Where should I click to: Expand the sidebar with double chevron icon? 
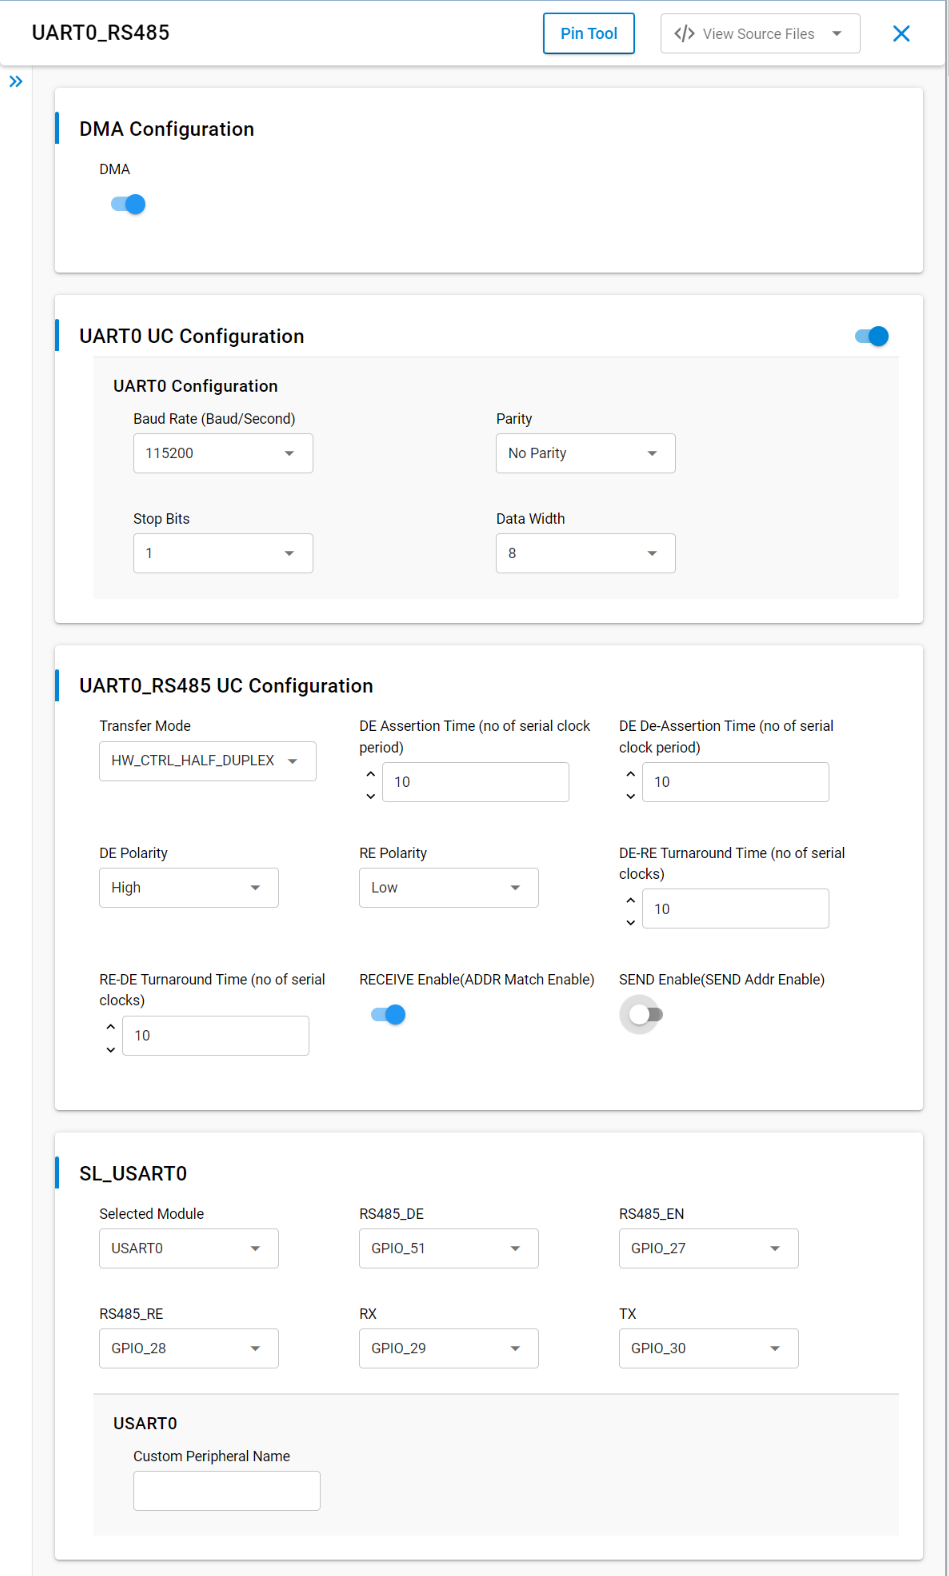(16, 82)
